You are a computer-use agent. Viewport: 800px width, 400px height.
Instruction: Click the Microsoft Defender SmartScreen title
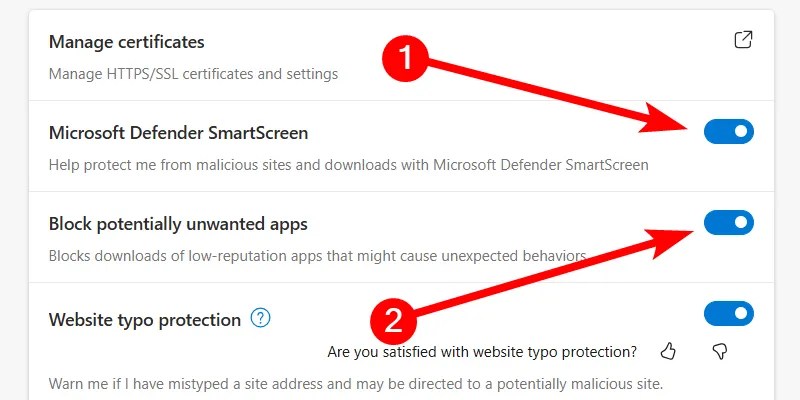[x=178, y=132]
